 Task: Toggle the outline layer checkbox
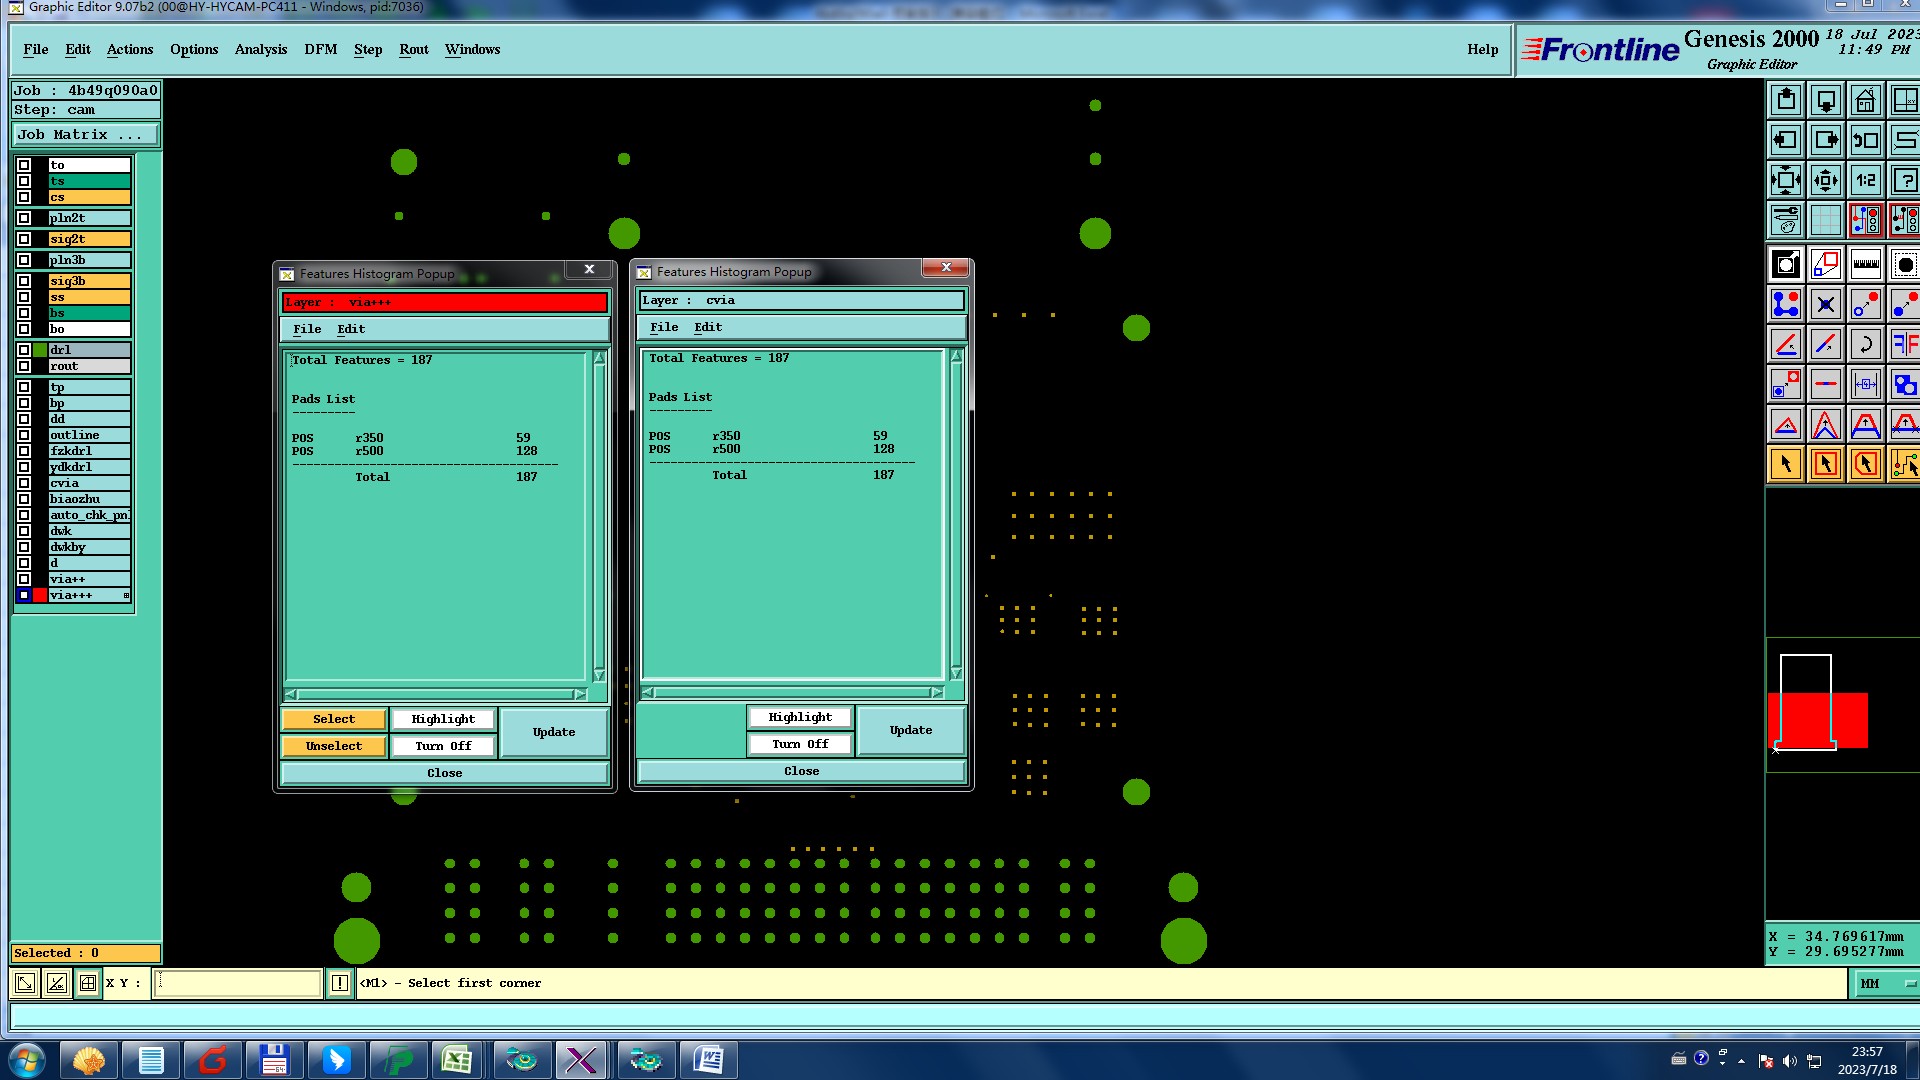[x=24, y=435]
